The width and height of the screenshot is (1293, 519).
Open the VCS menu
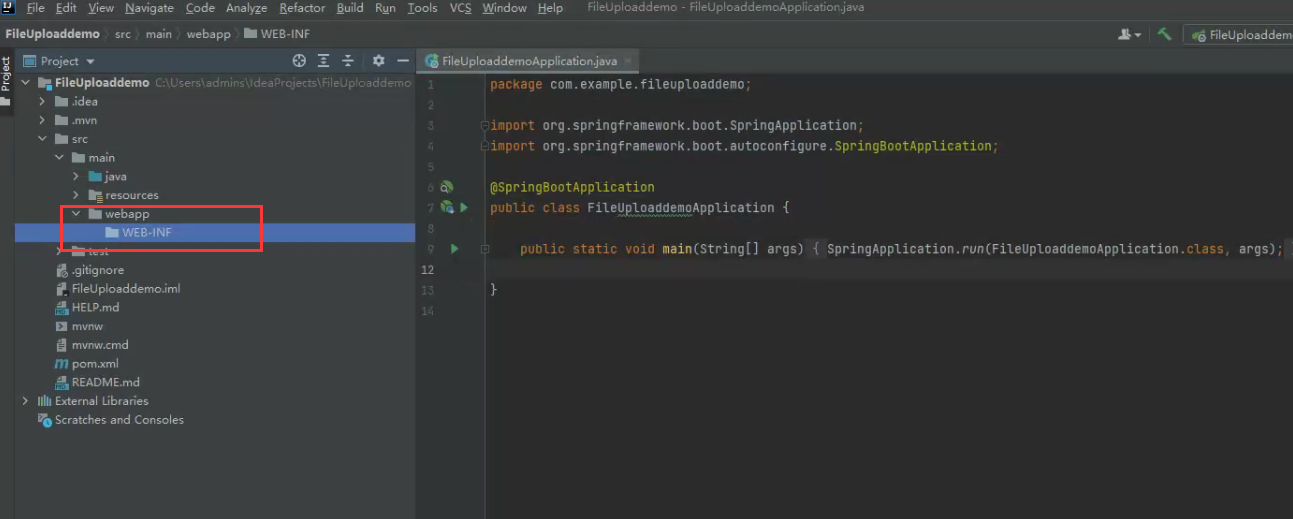pos(460,8)
